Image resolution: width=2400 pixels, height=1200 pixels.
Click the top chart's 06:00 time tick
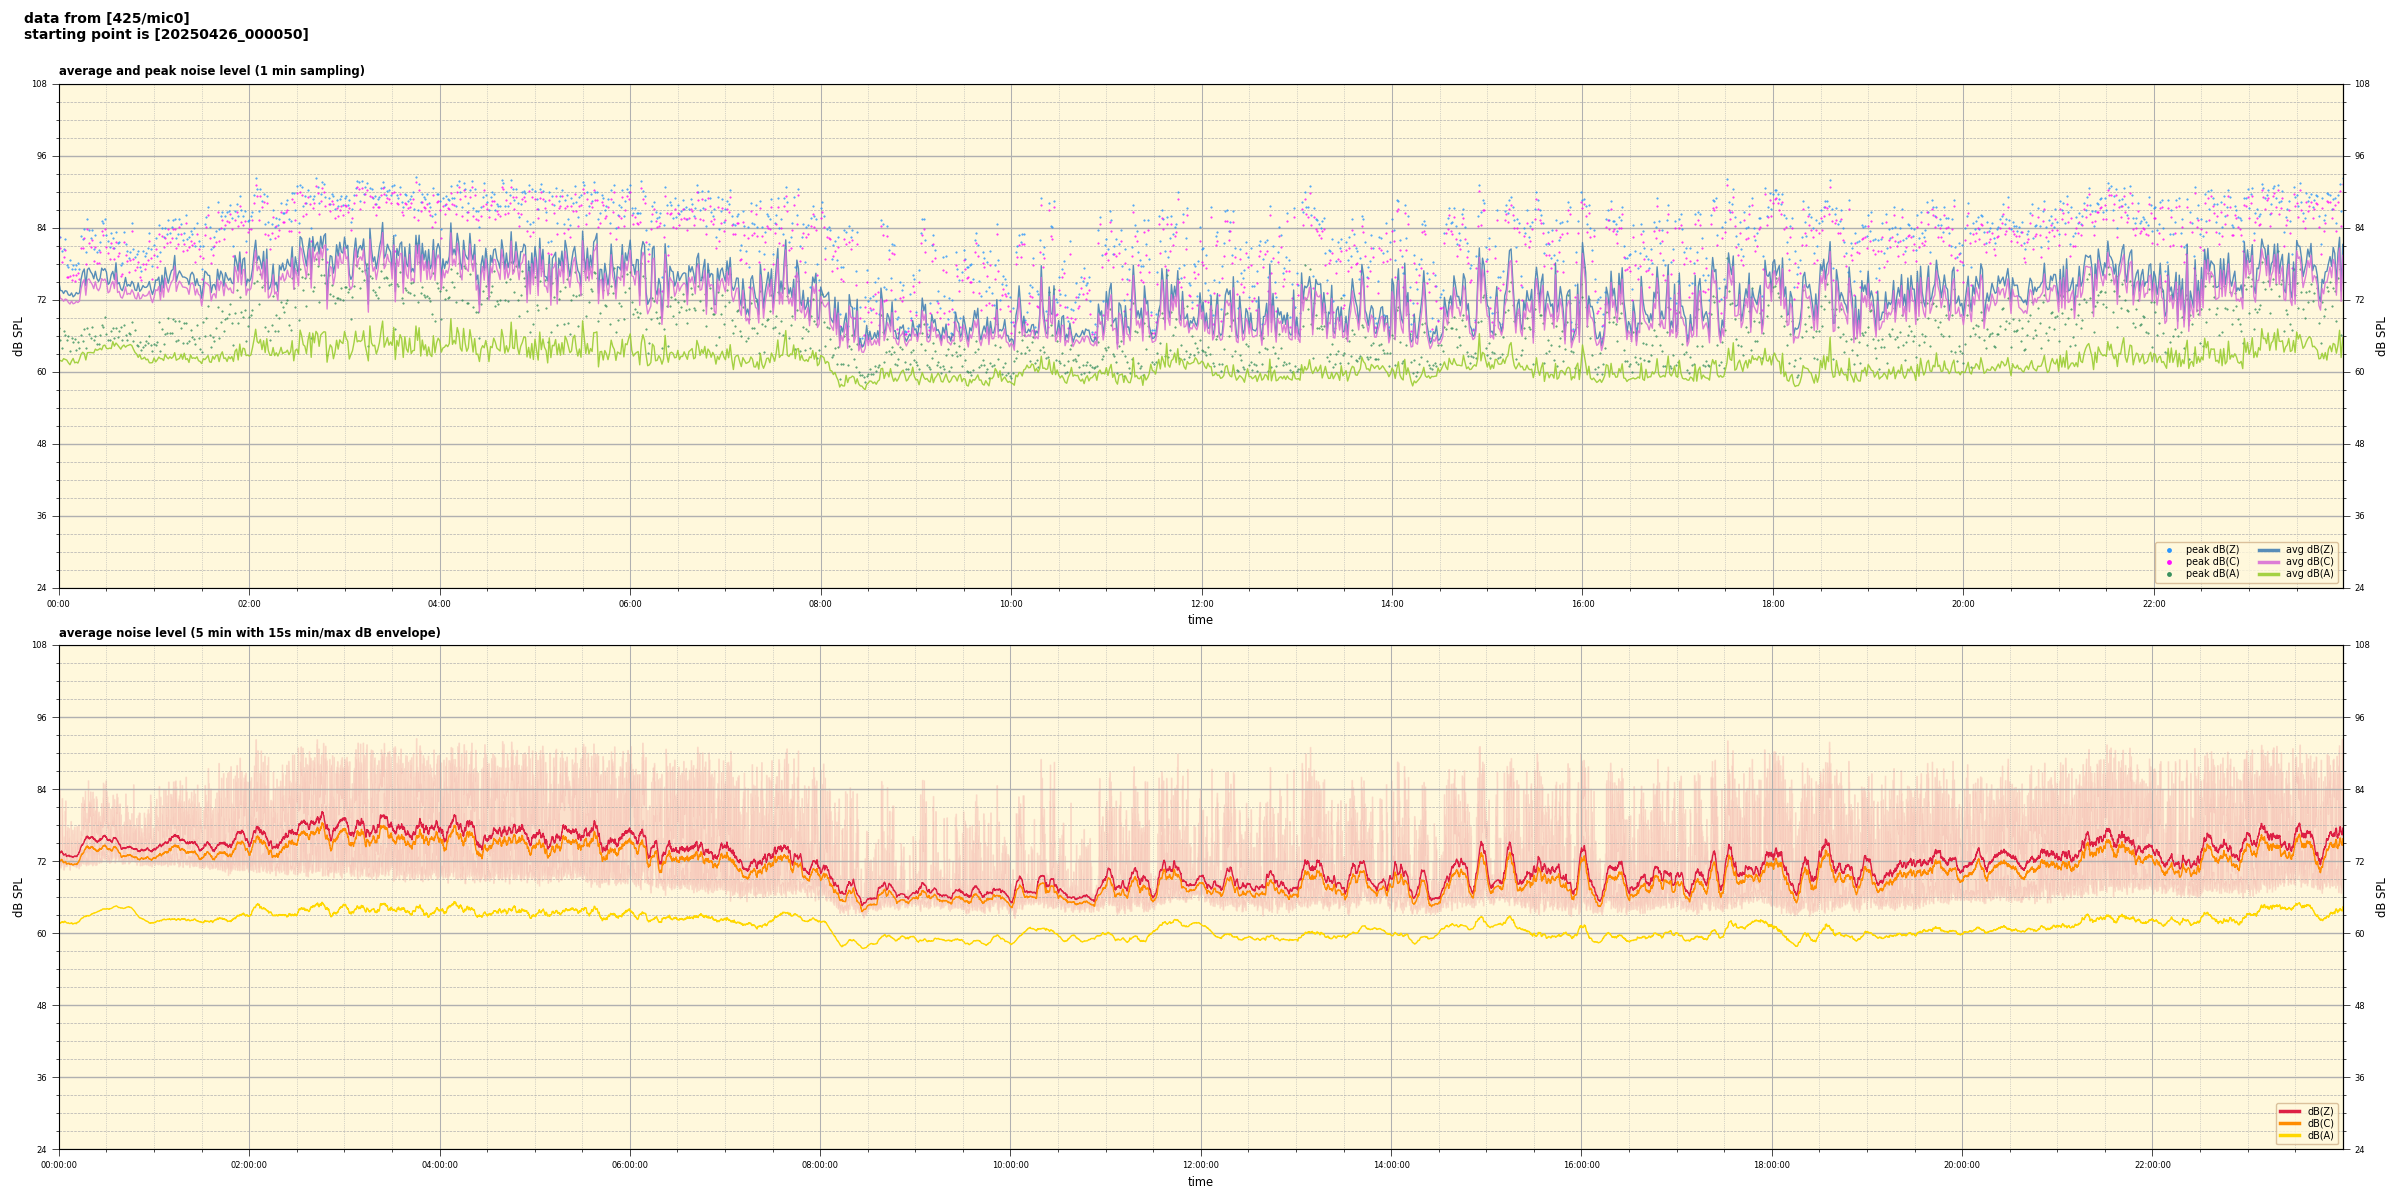[630, 604]
